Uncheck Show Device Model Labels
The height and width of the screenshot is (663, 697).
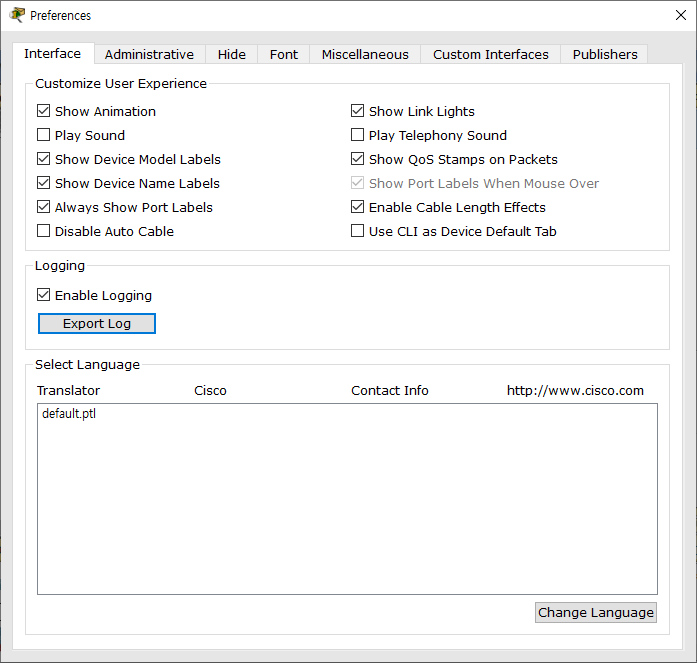pos(44,159)
